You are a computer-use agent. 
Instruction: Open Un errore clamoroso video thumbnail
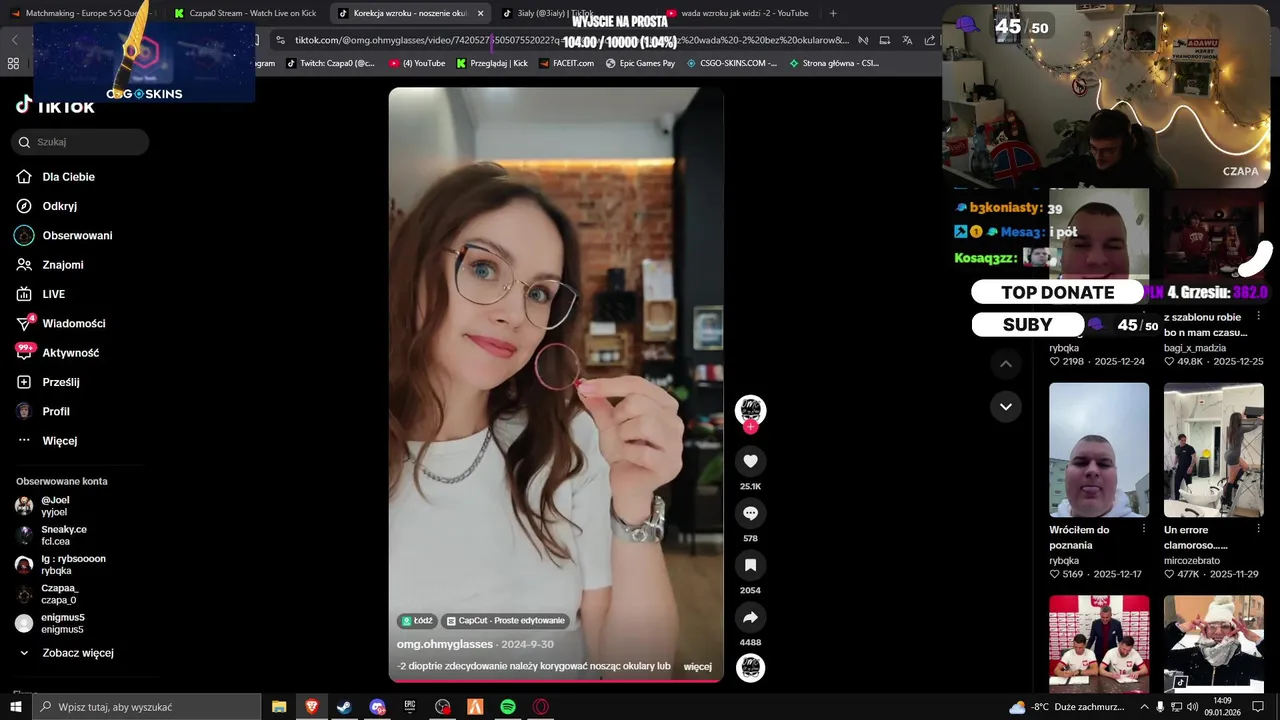1214,449
